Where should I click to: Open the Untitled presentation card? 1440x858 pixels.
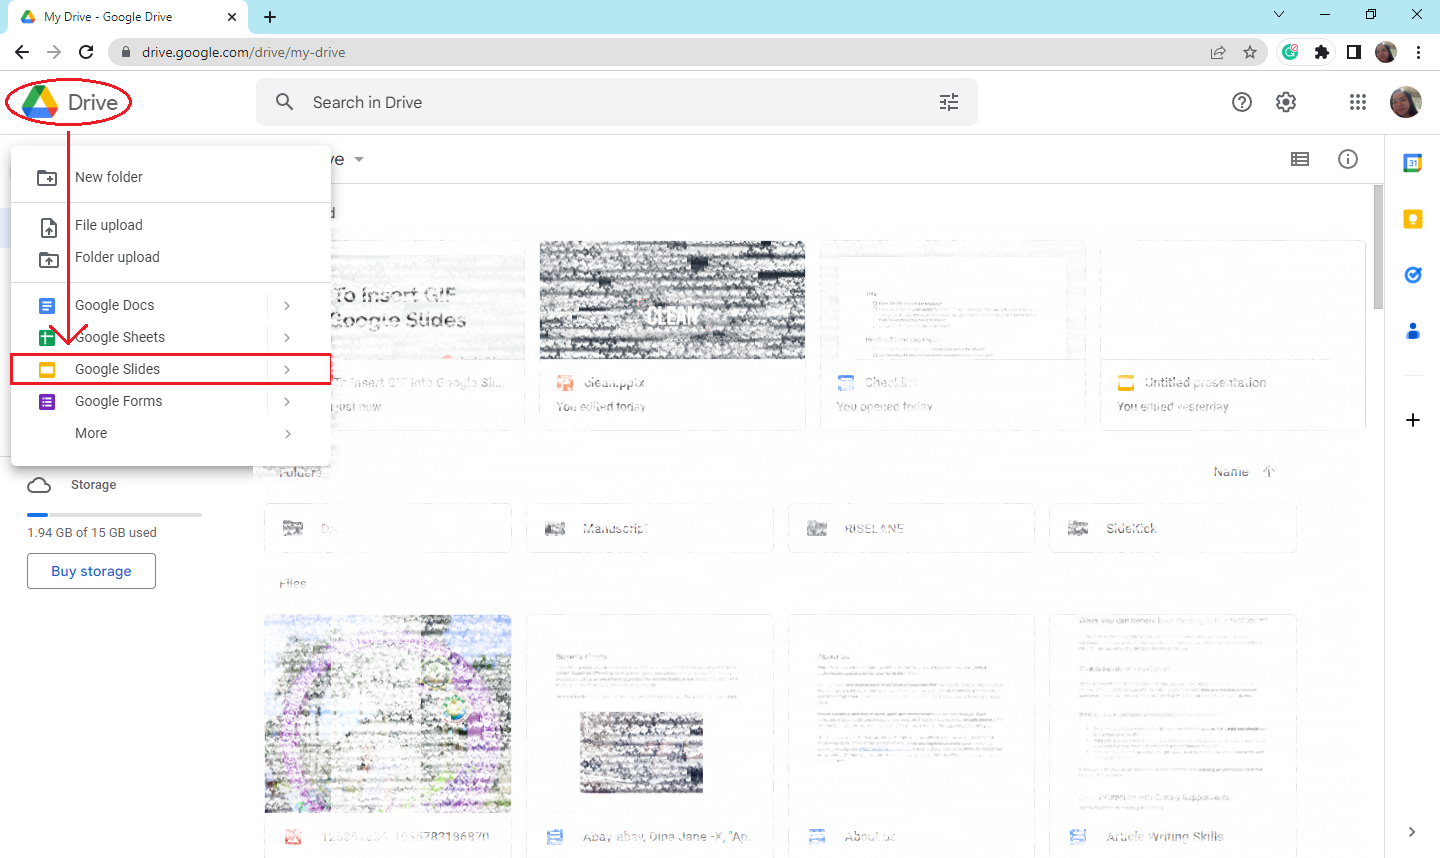coord(1233,335)
